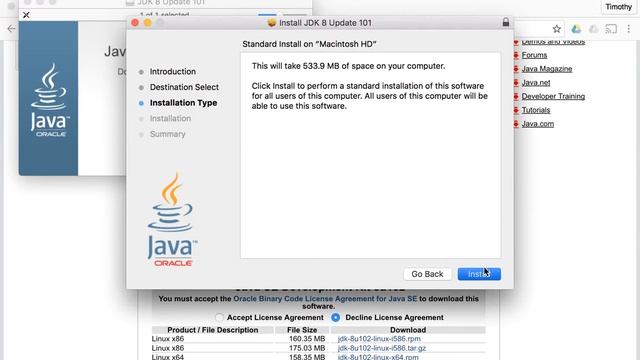This screenshot has height=360, width=640.
Task: Click the '533.9 MB of space' message text
Action: [348, 66]
